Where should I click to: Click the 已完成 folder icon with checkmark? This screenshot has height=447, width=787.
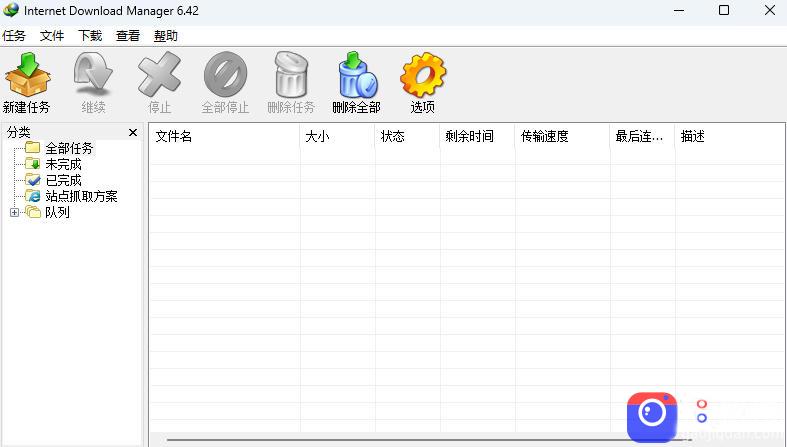[33, 180]
